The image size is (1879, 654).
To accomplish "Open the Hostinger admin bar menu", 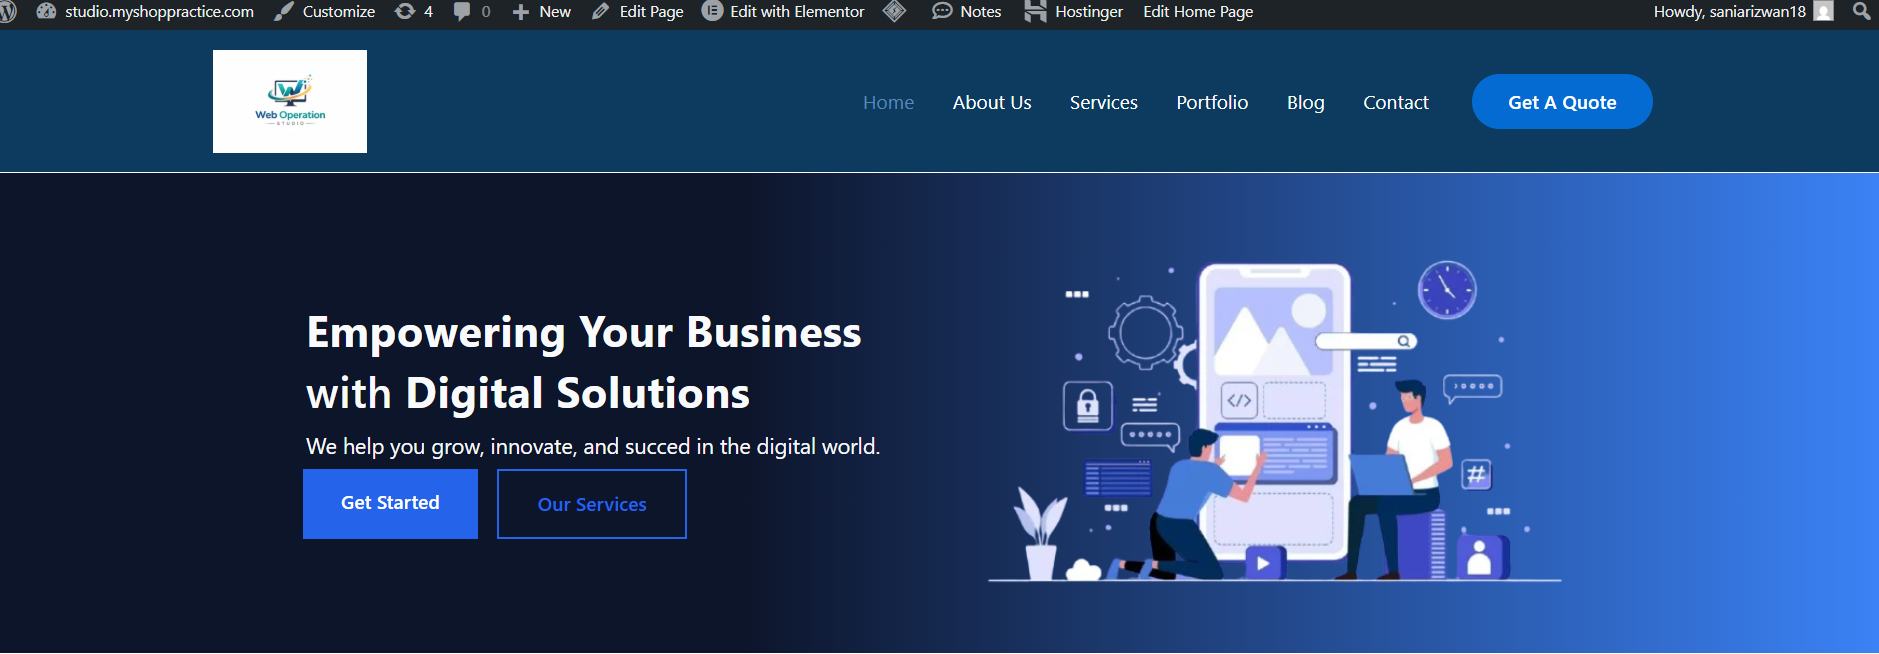I will coord(1074,12).
